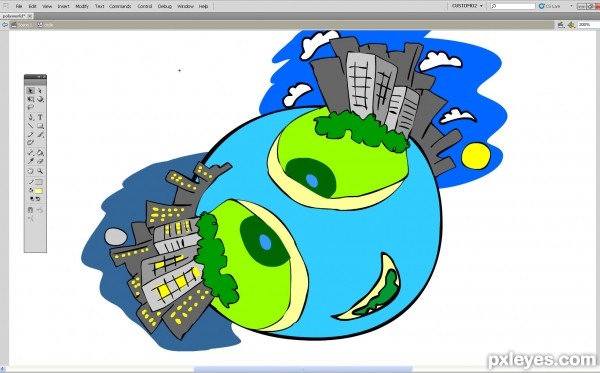Click the Black and White colors icon
Viewport: 600px width, 373px height.
coord(31,199)
